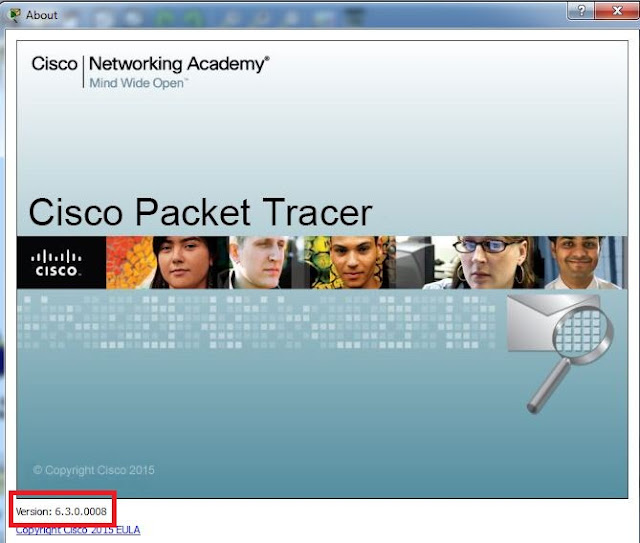Click the Cisco logo on black banner

[x=56, y=263]
